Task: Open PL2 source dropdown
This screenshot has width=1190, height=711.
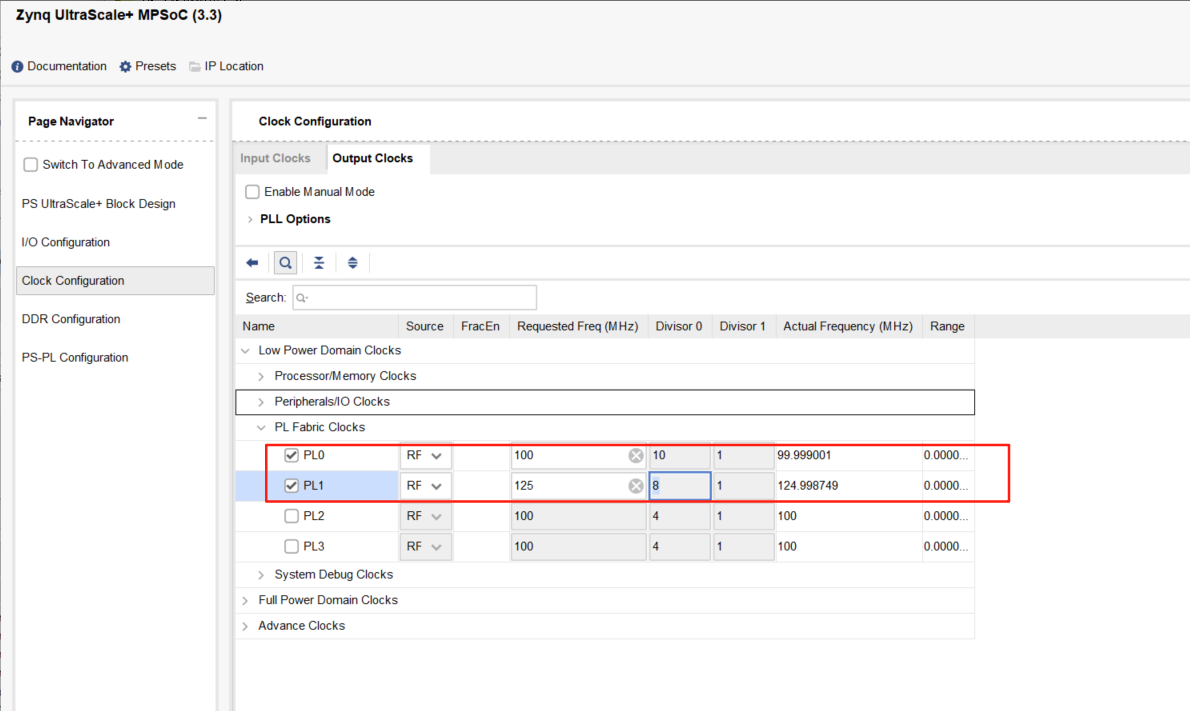Action: 426,516
